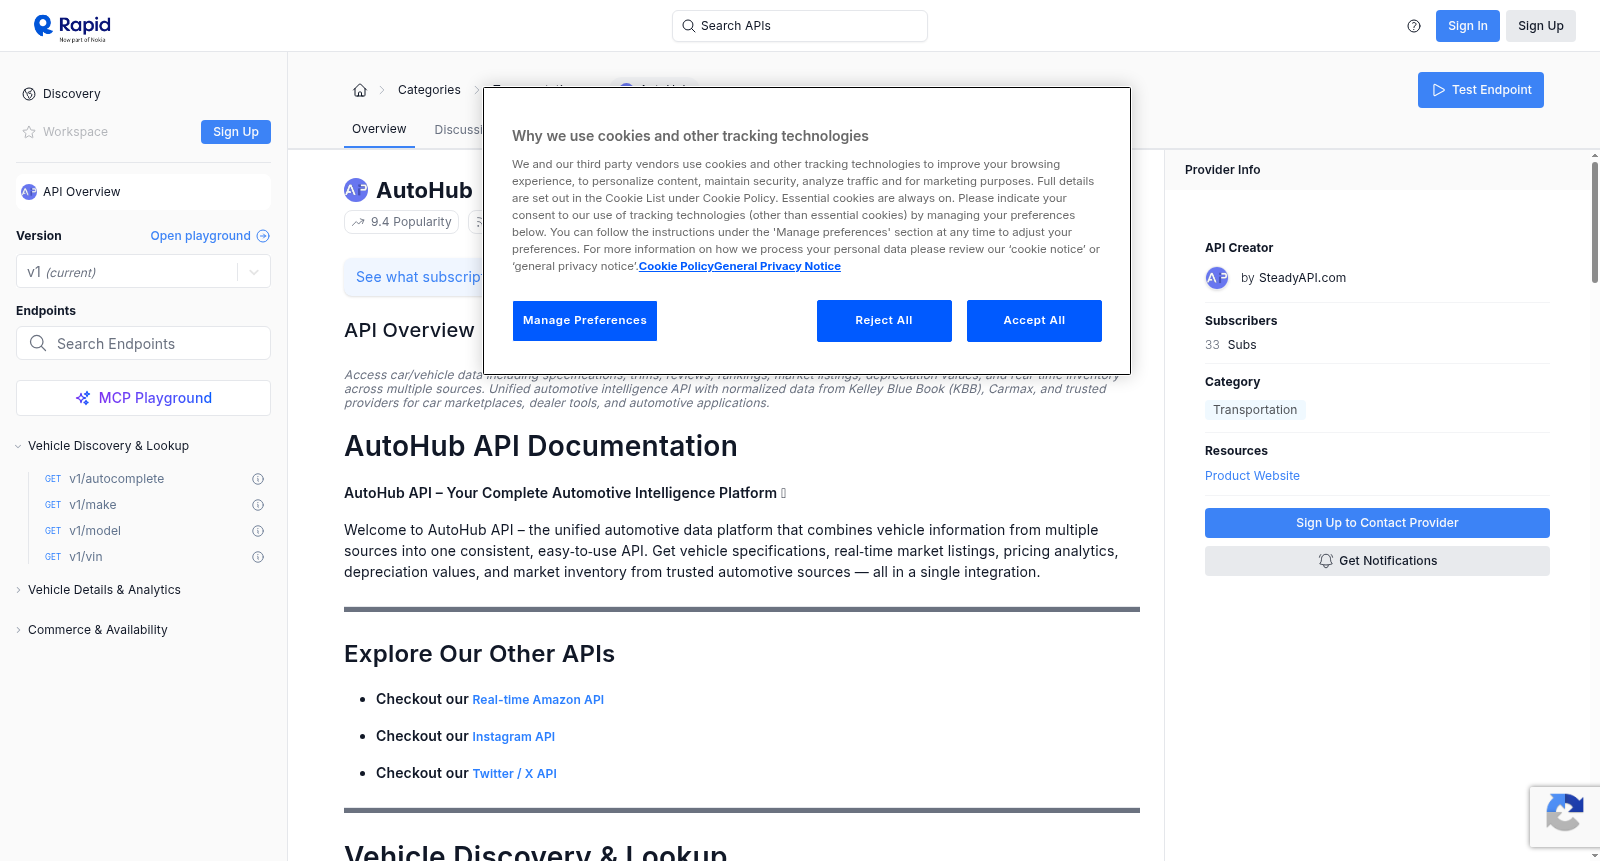Click the Get Notifications button
This screenshot has width=1600, height=861.
[1377, 561]
